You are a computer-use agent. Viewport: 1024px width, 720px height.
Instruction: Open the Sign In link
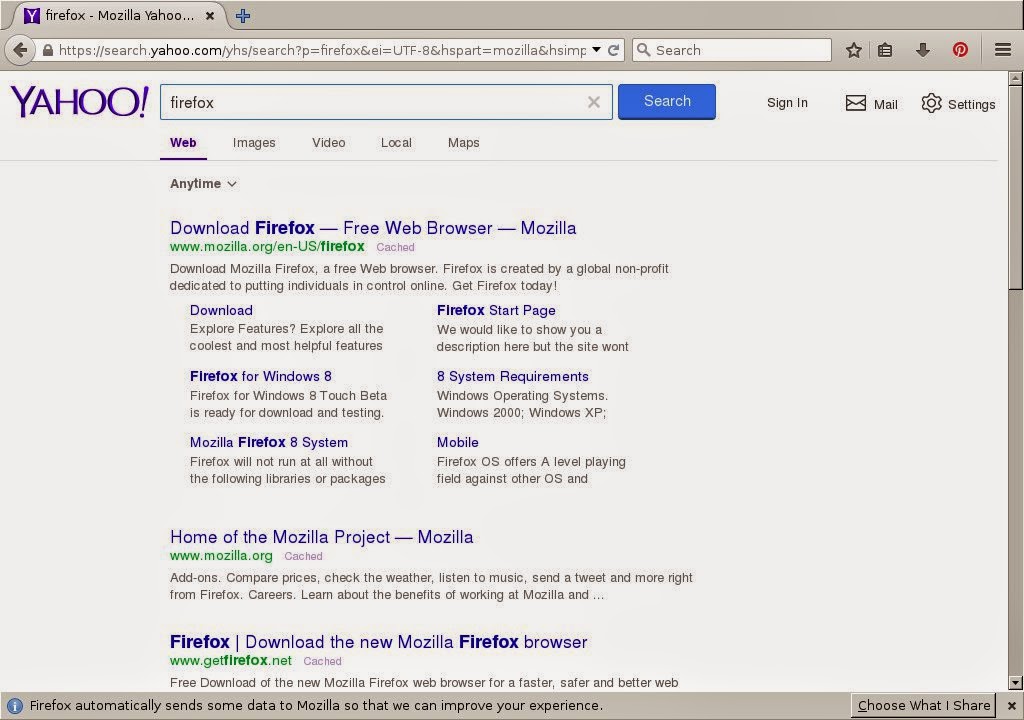coord(787,103)
